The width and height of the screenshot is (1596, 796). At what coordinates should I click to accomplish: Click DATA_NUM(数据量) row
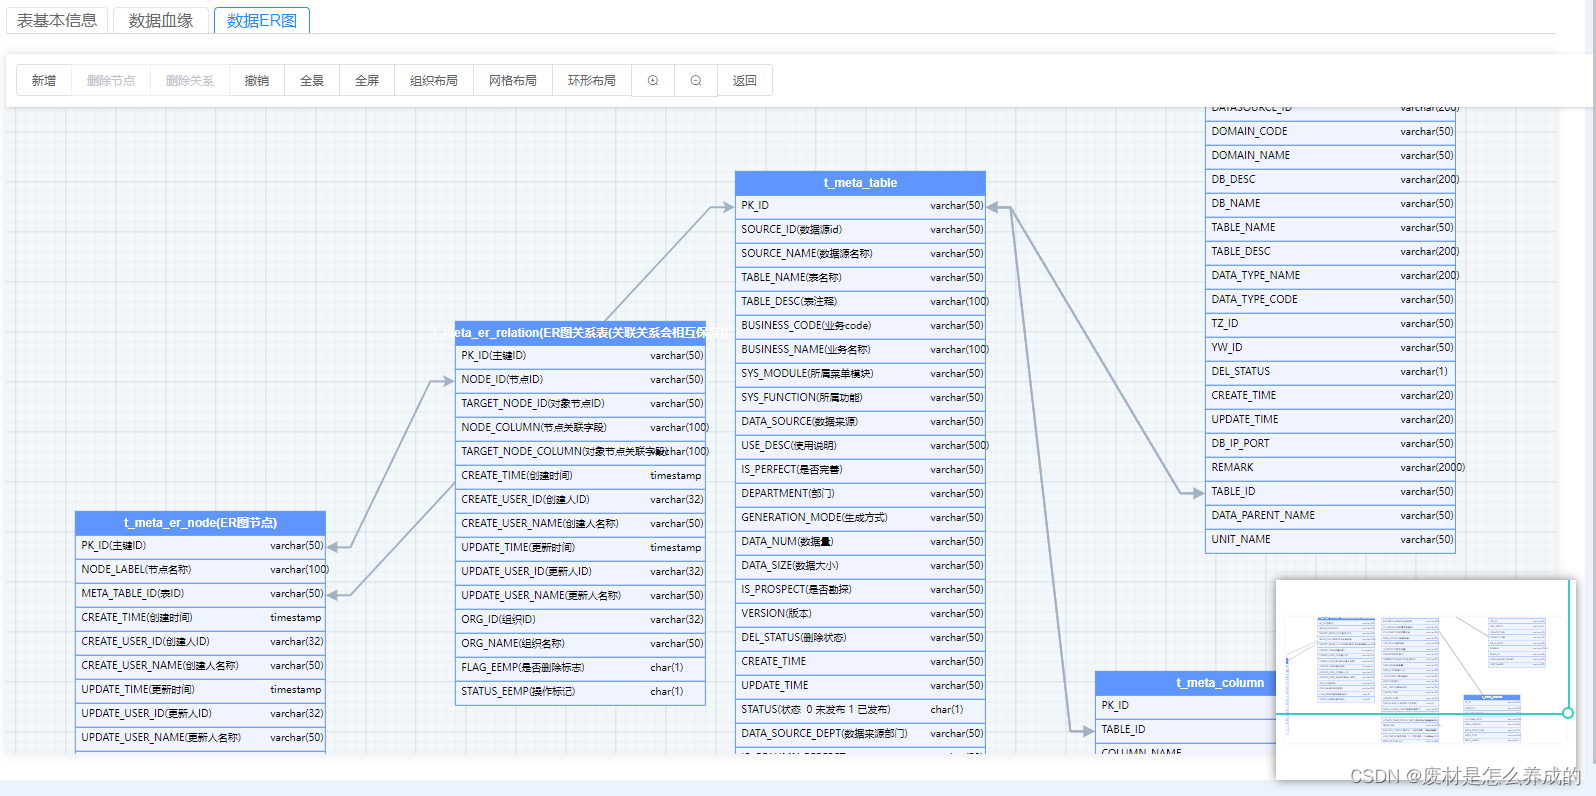860,542
